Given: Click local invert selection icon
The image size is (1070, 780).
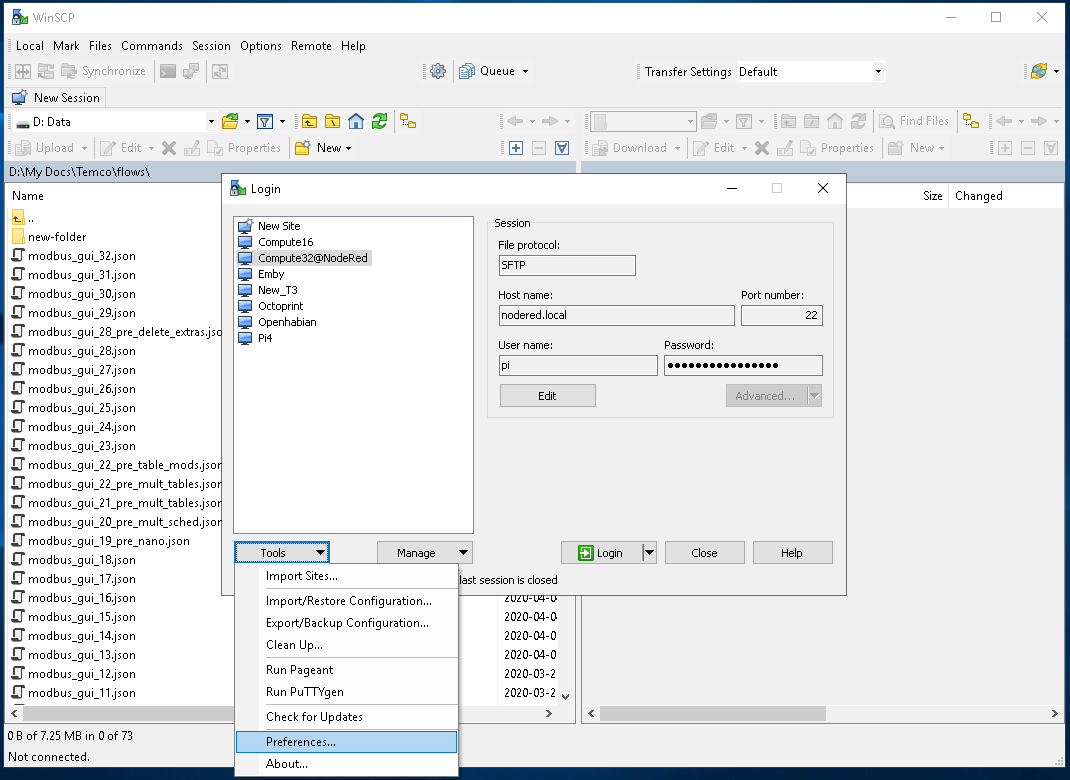Looking at the screenshot, I should (x=562, y=148).
